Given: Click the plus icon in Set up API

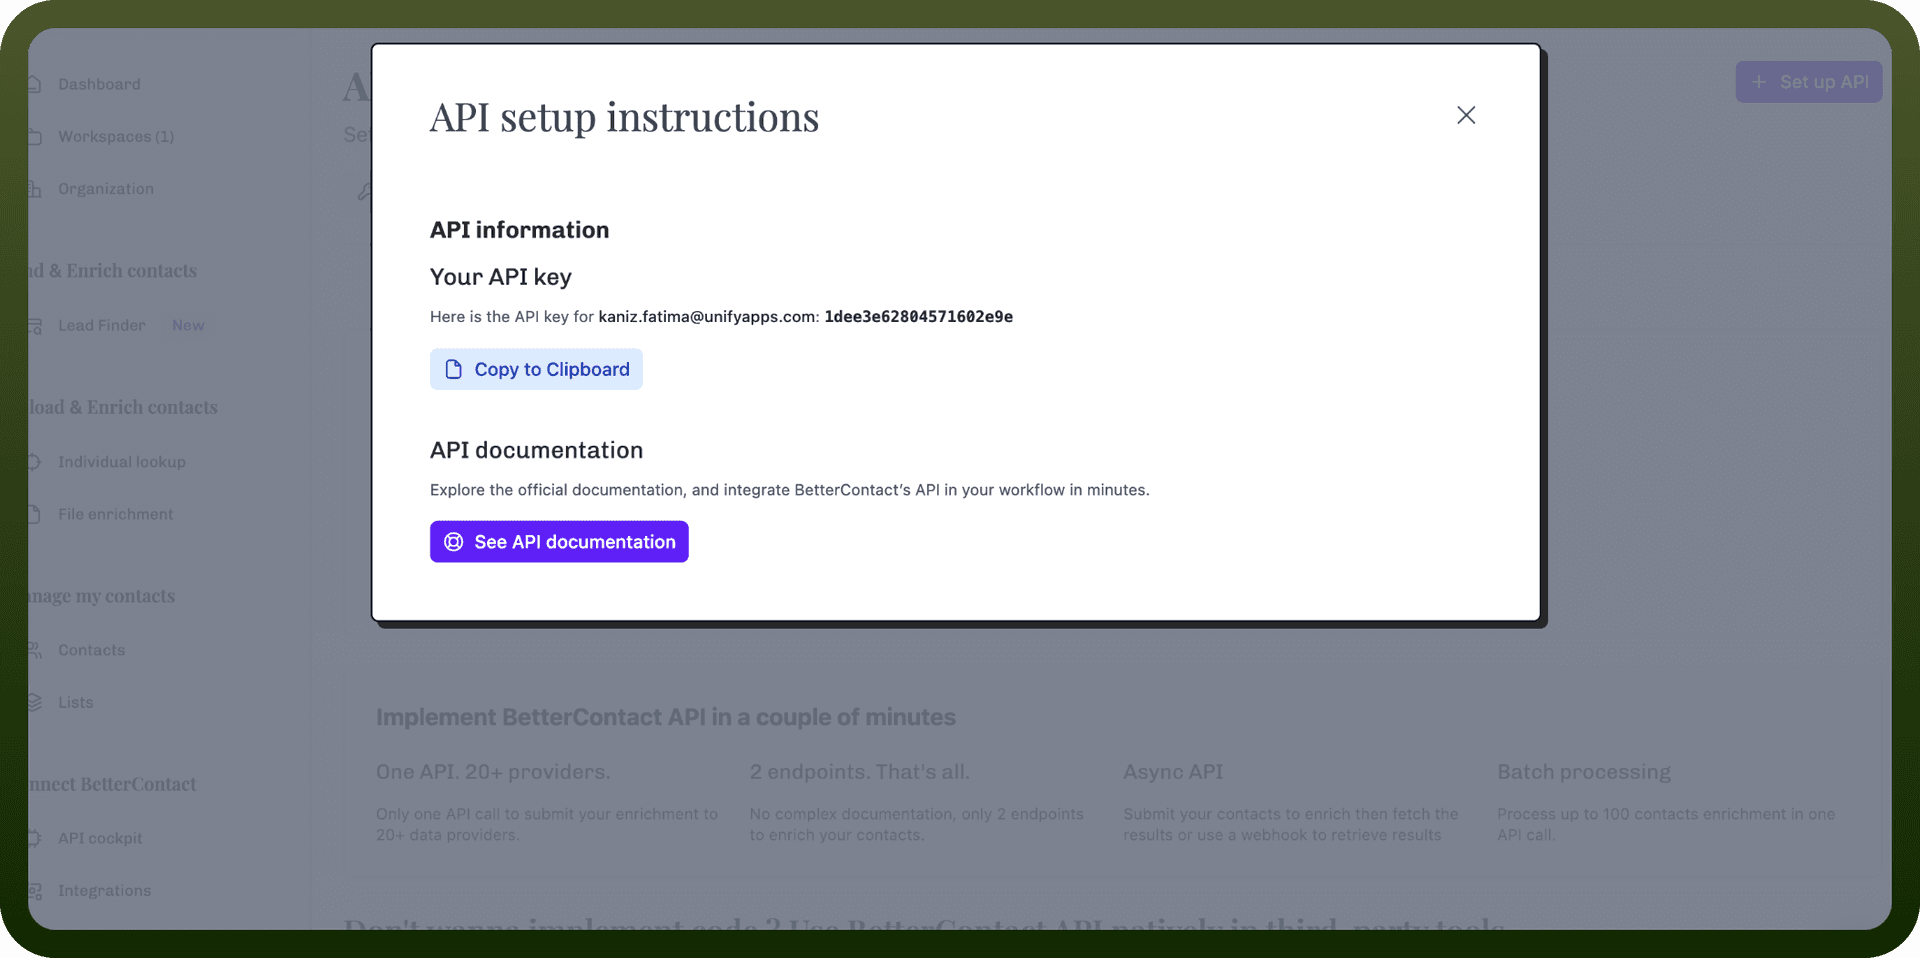Looking at the screenshot, I should coord(1759,82).
